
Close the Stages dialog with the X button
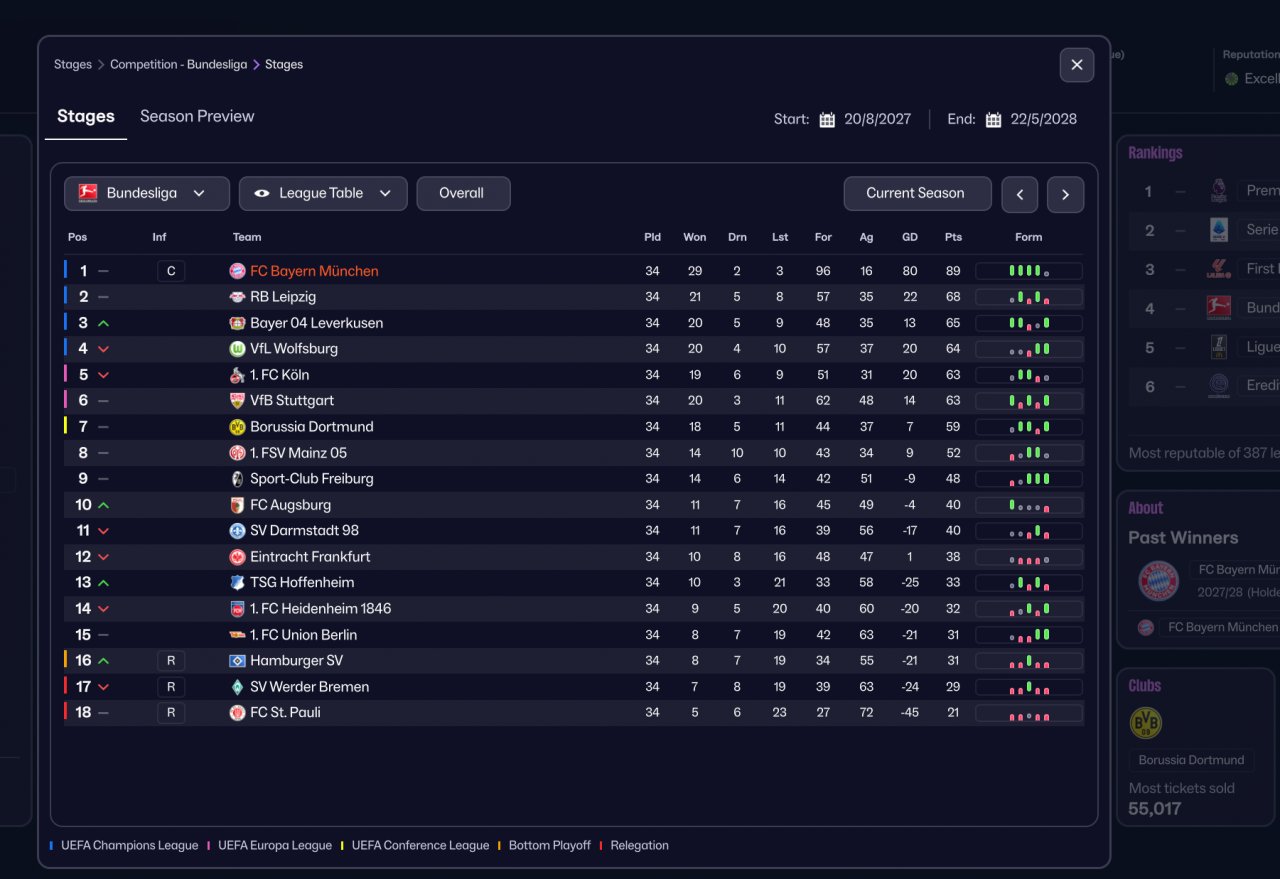(1077, 65)
